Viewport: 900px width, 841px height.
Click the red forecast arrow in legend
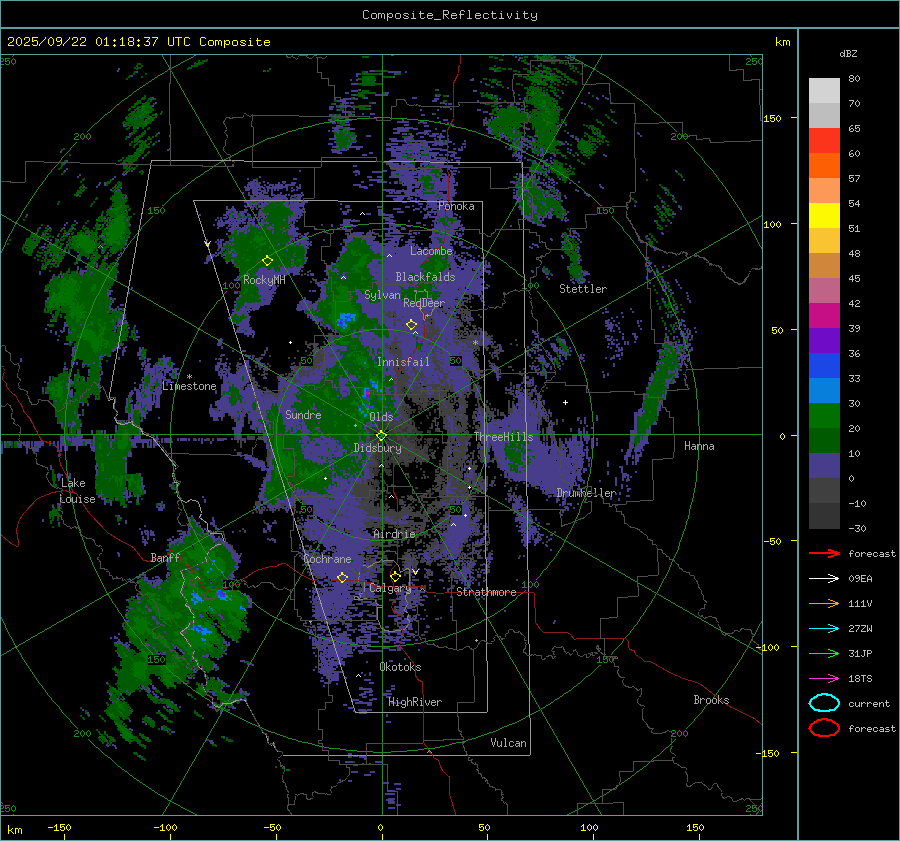824,553
